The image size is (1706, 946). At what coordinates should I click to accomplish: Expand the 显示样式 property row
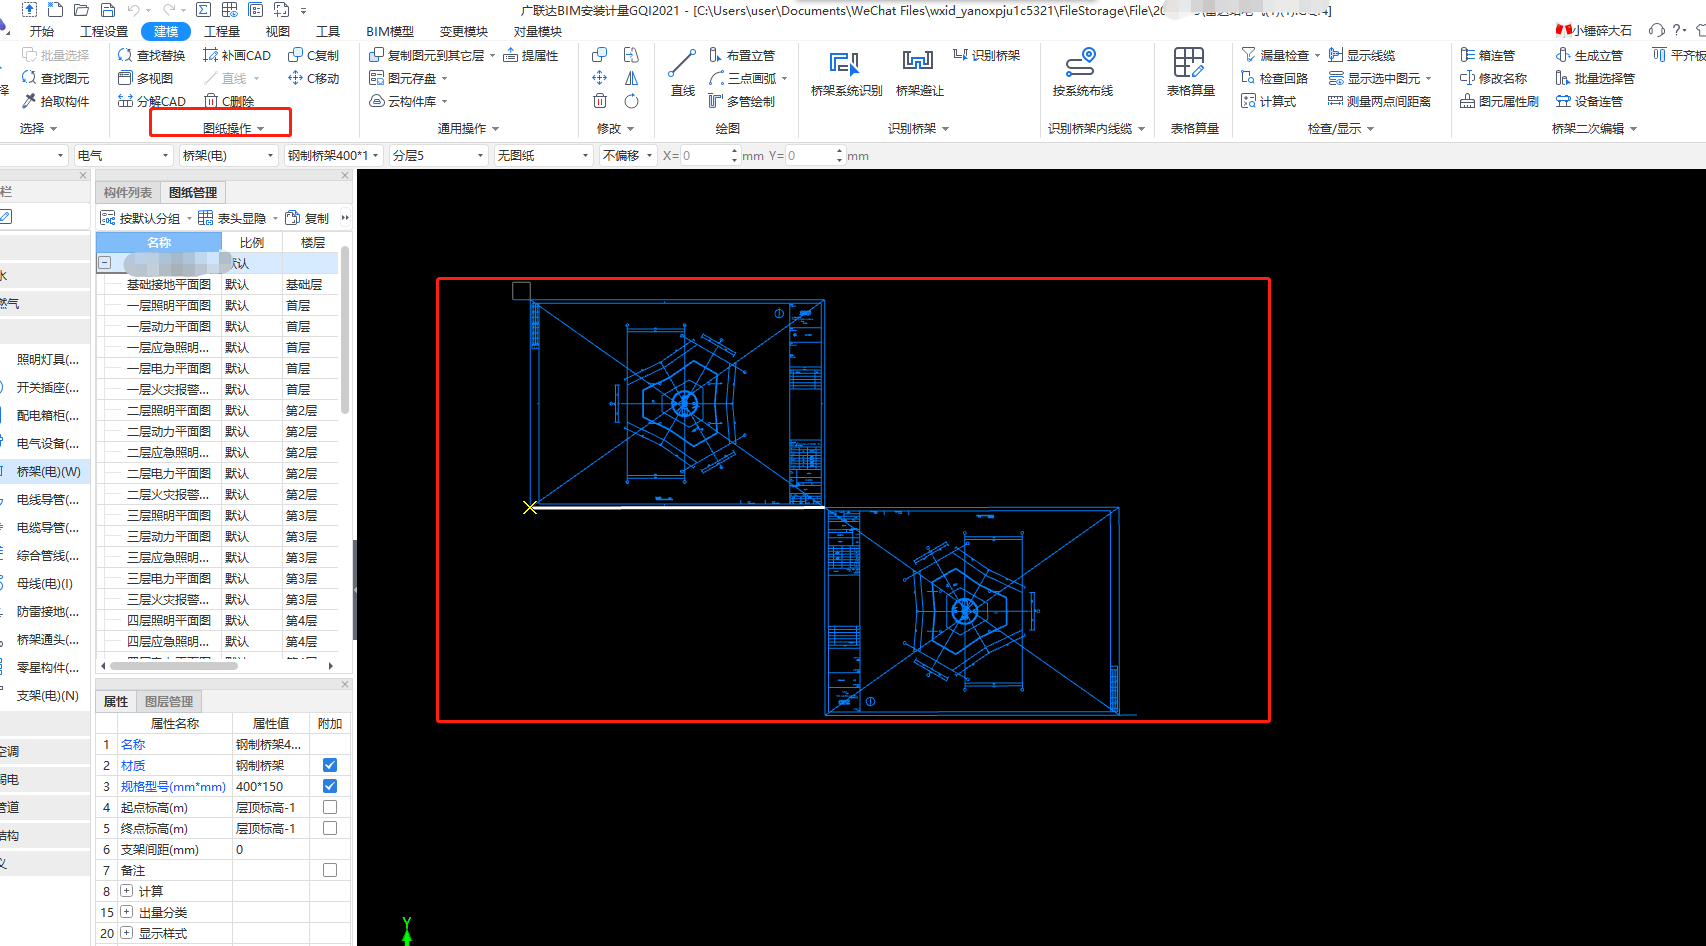click(126, 933)
